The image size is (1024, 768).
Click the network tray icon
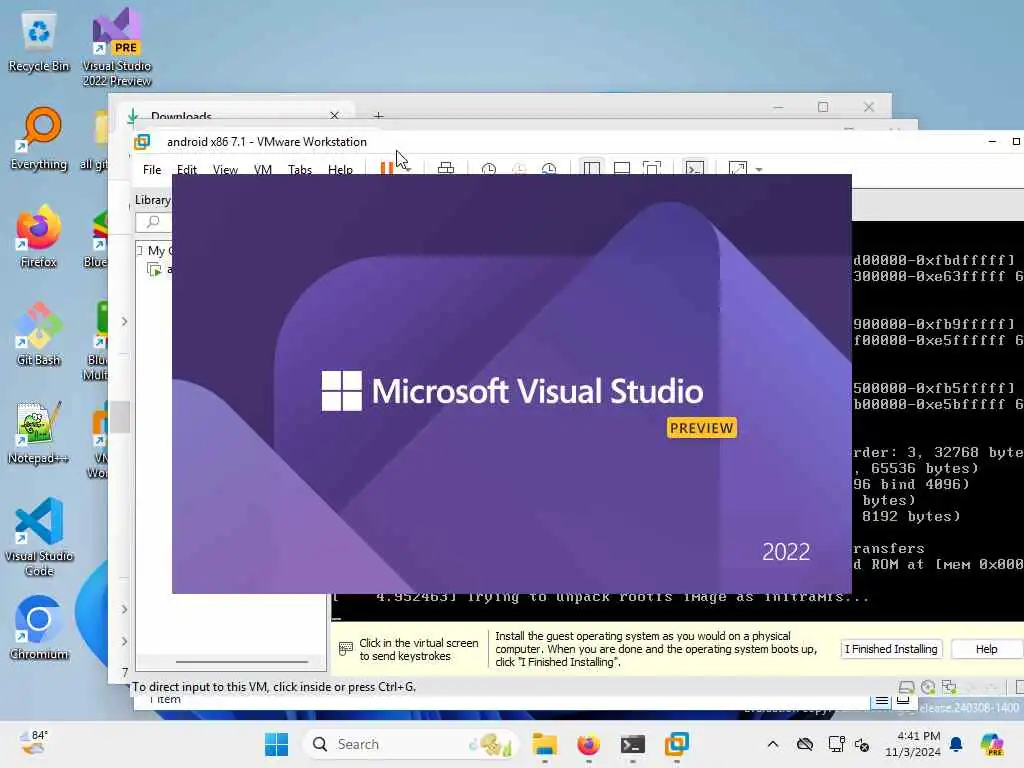(x=836, y=744)
